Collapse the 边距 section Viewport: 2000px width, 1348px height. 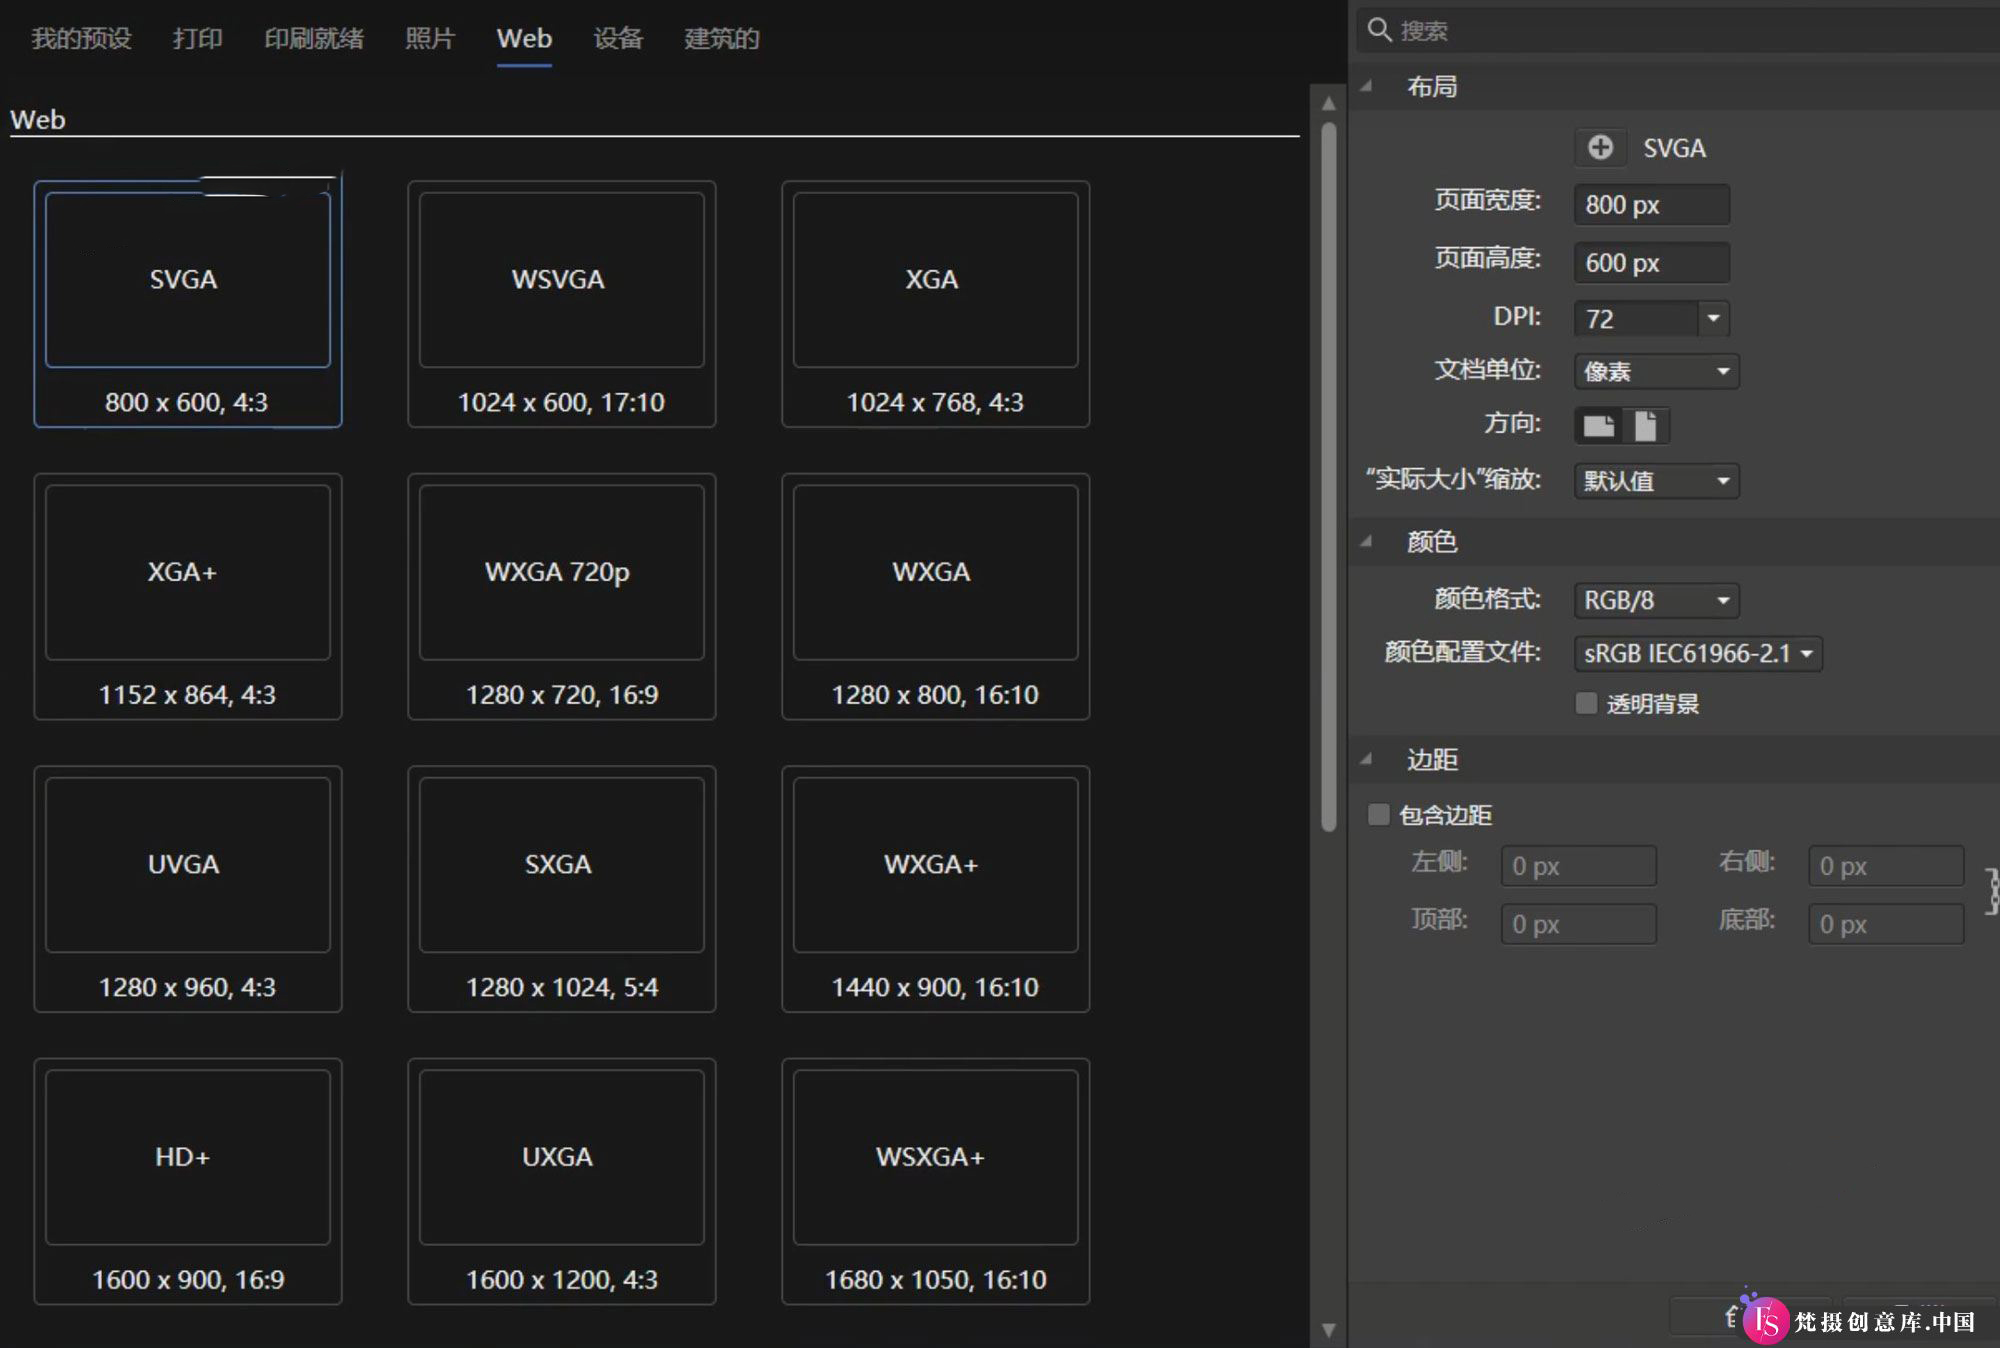[x=1366, y=759]
